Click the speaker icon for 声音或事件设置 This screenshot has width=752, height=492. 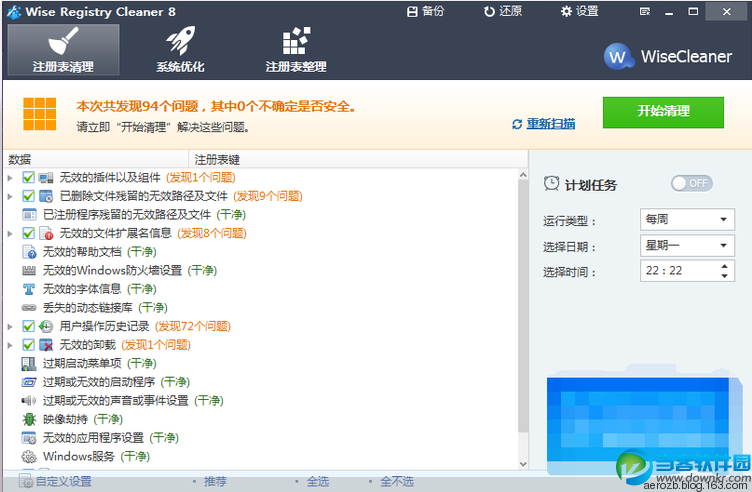29,400
